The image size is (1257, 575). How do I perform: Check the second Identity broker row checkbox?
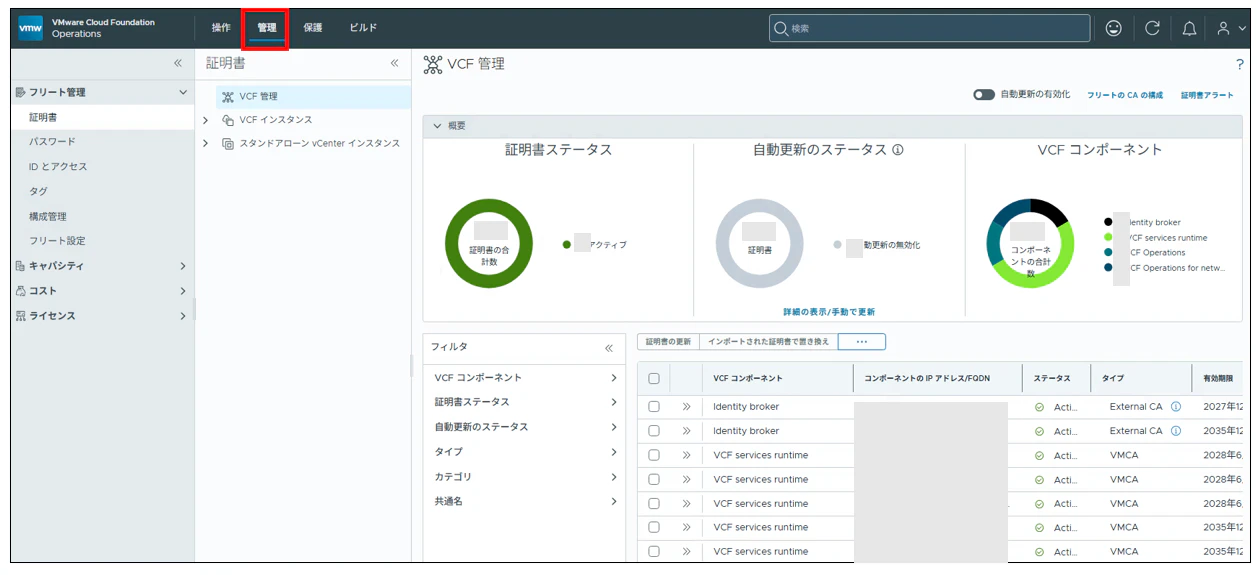(654, 431)
